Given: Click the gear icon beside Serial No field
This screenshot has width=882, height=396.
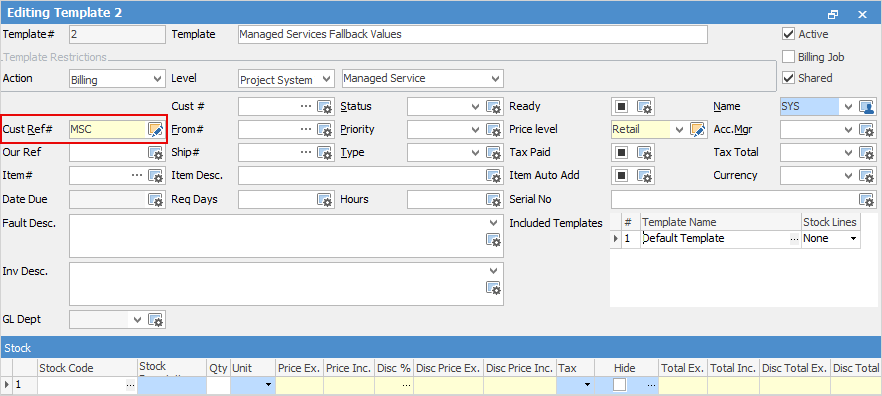Looking at the screenshot, I should (x=866, y=200).
